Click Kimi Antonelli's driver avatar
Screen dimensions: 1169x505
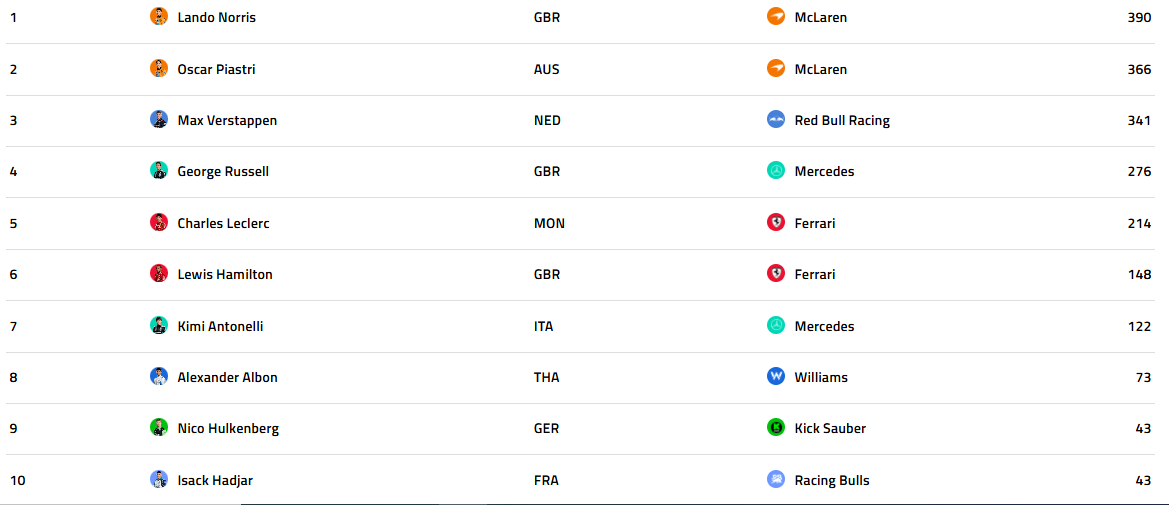pos(159,326)
